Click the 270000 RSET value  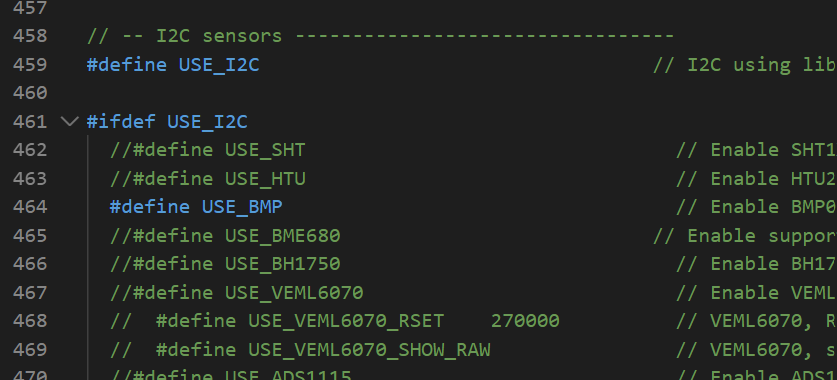(525, 321)
